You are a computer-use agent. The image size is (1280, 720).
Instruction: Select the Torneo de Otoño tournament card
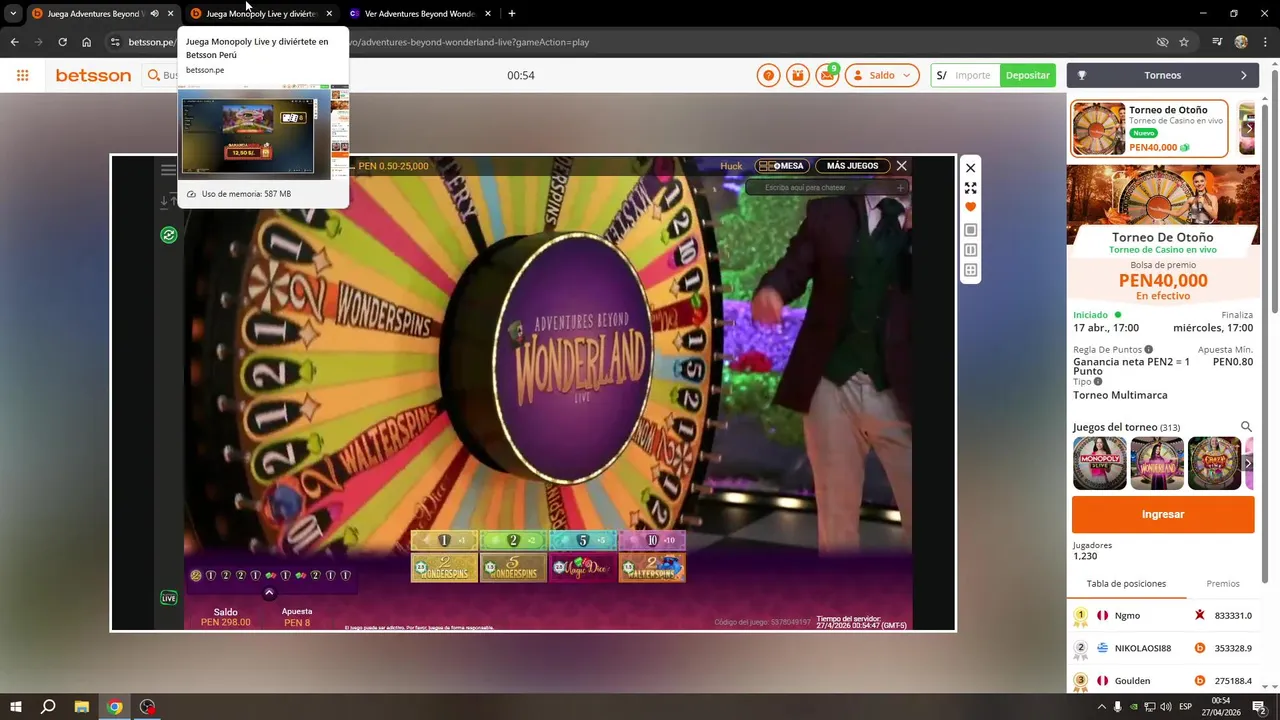(x=1149, y=129)
